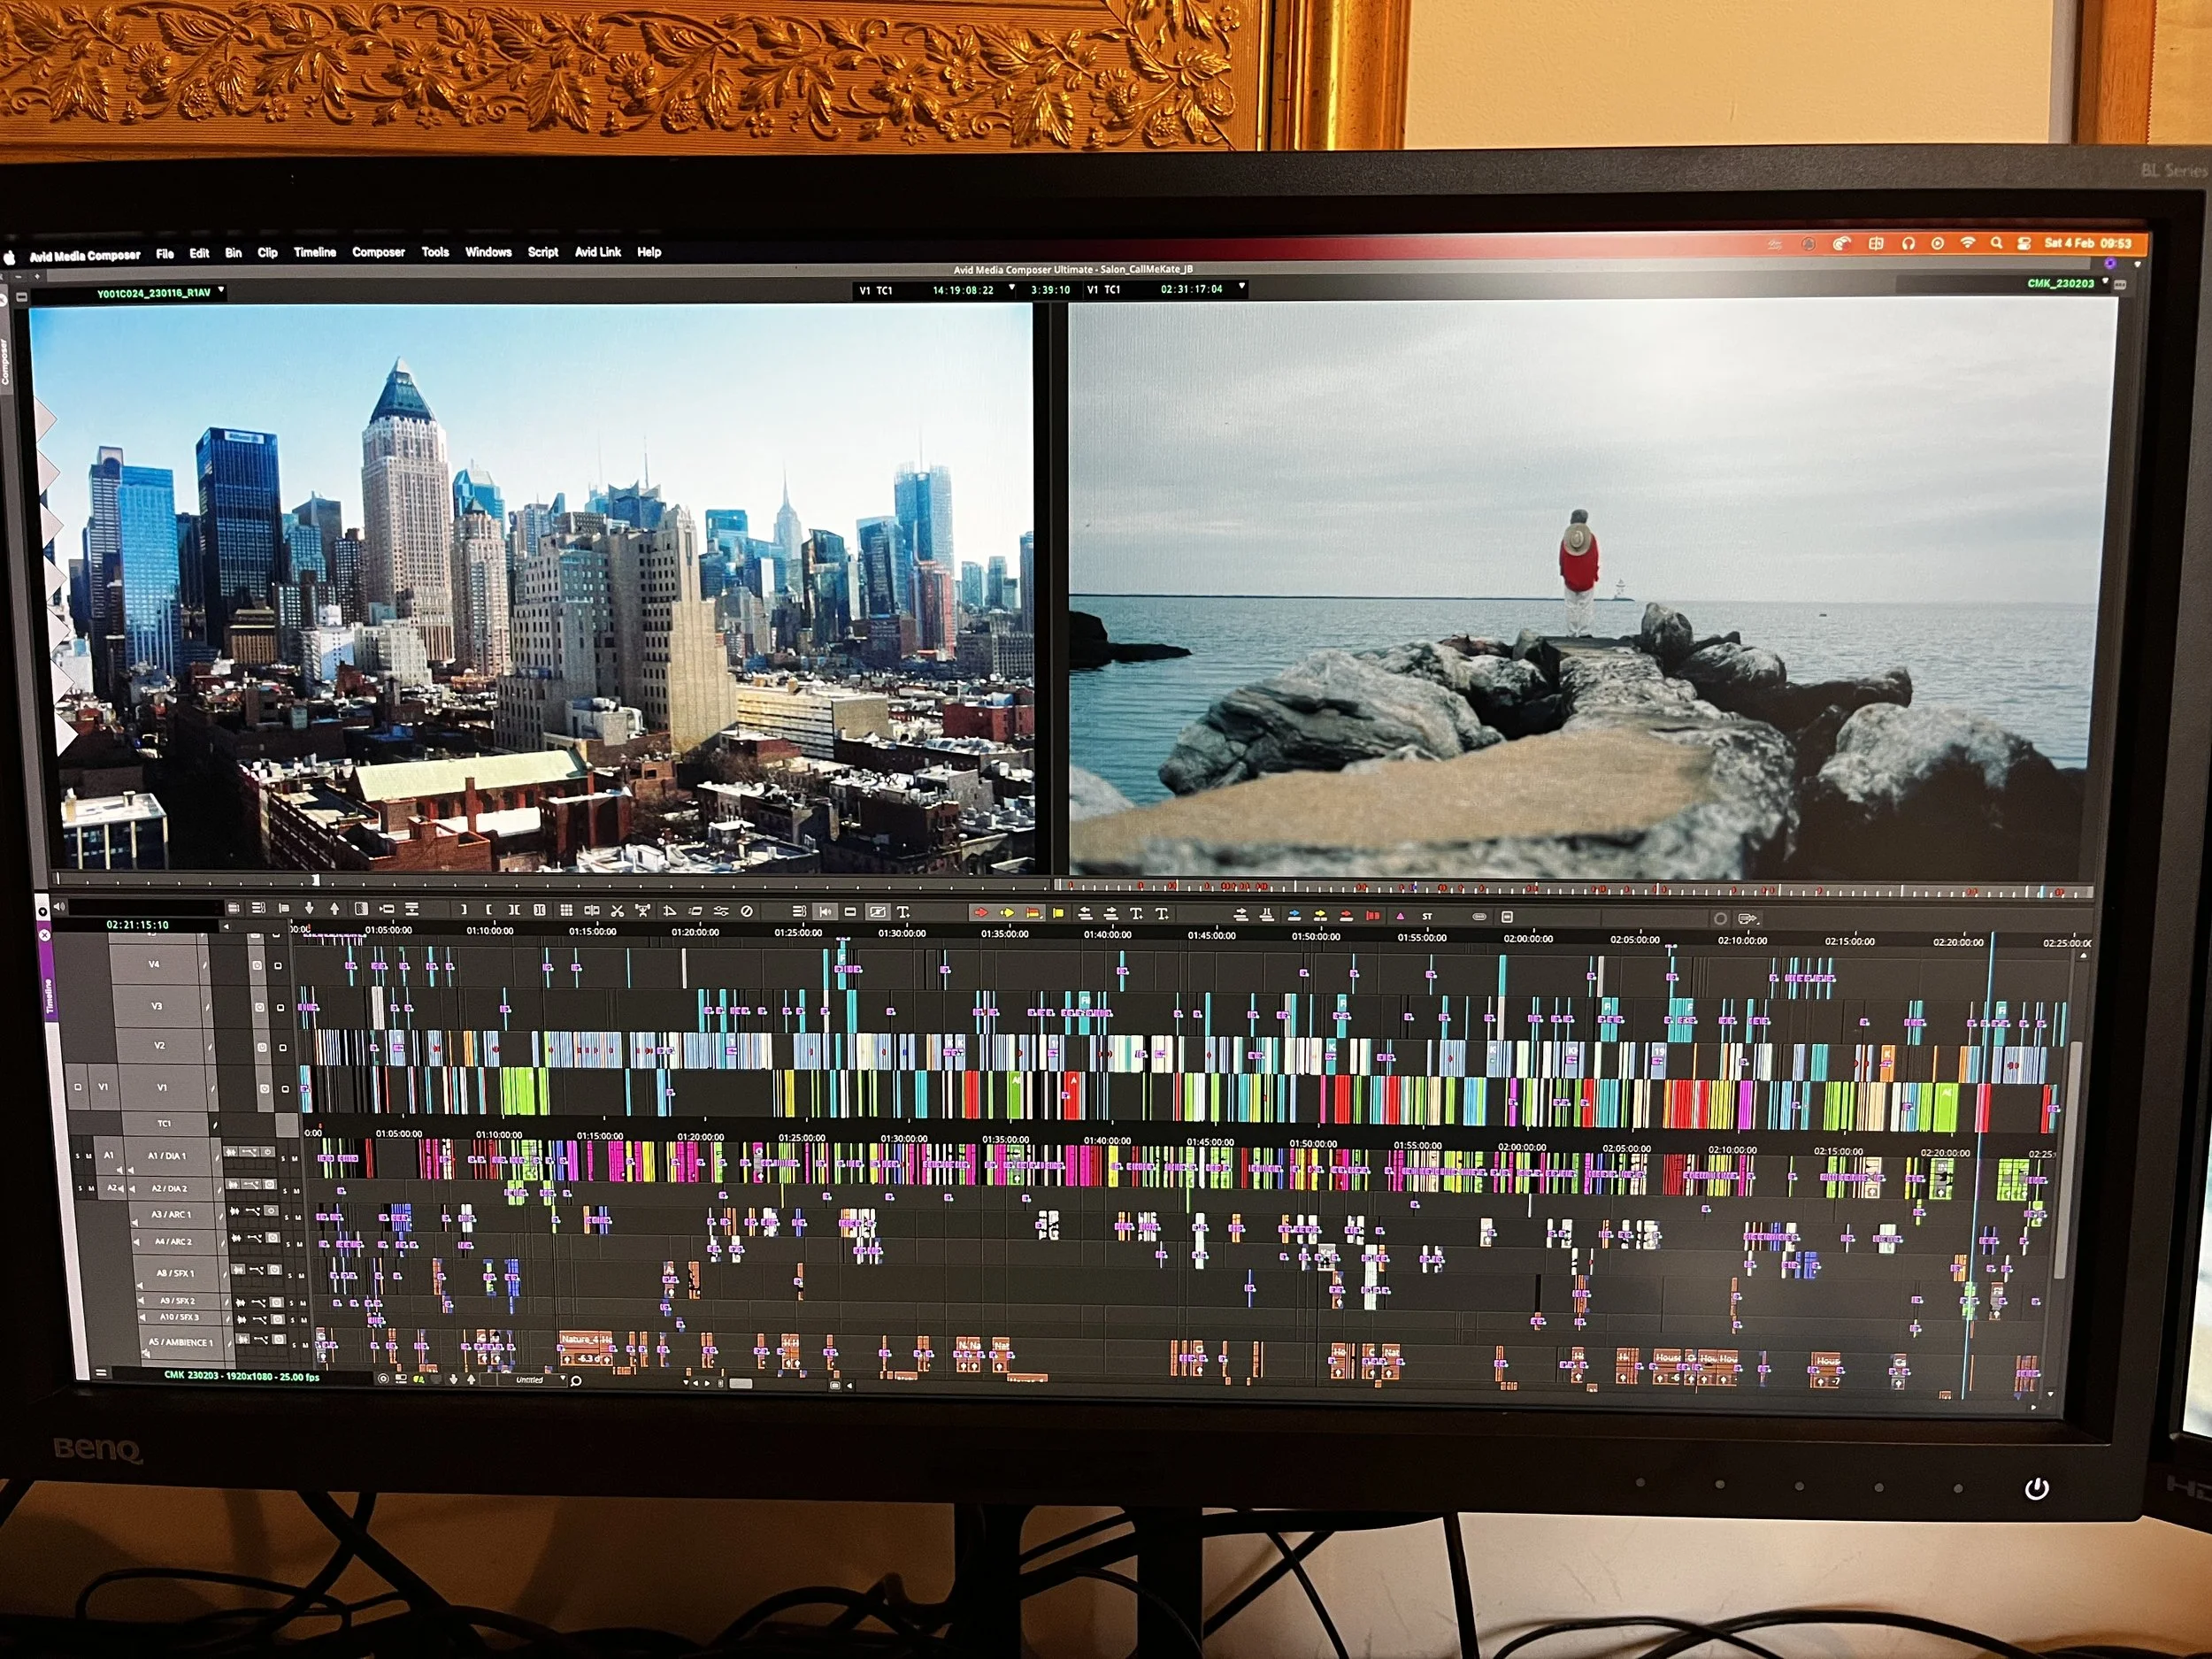Click the pink Add Marker triangle icon
Viewport: 2212px width, 1659px height.
click(x=1400, y=916)
